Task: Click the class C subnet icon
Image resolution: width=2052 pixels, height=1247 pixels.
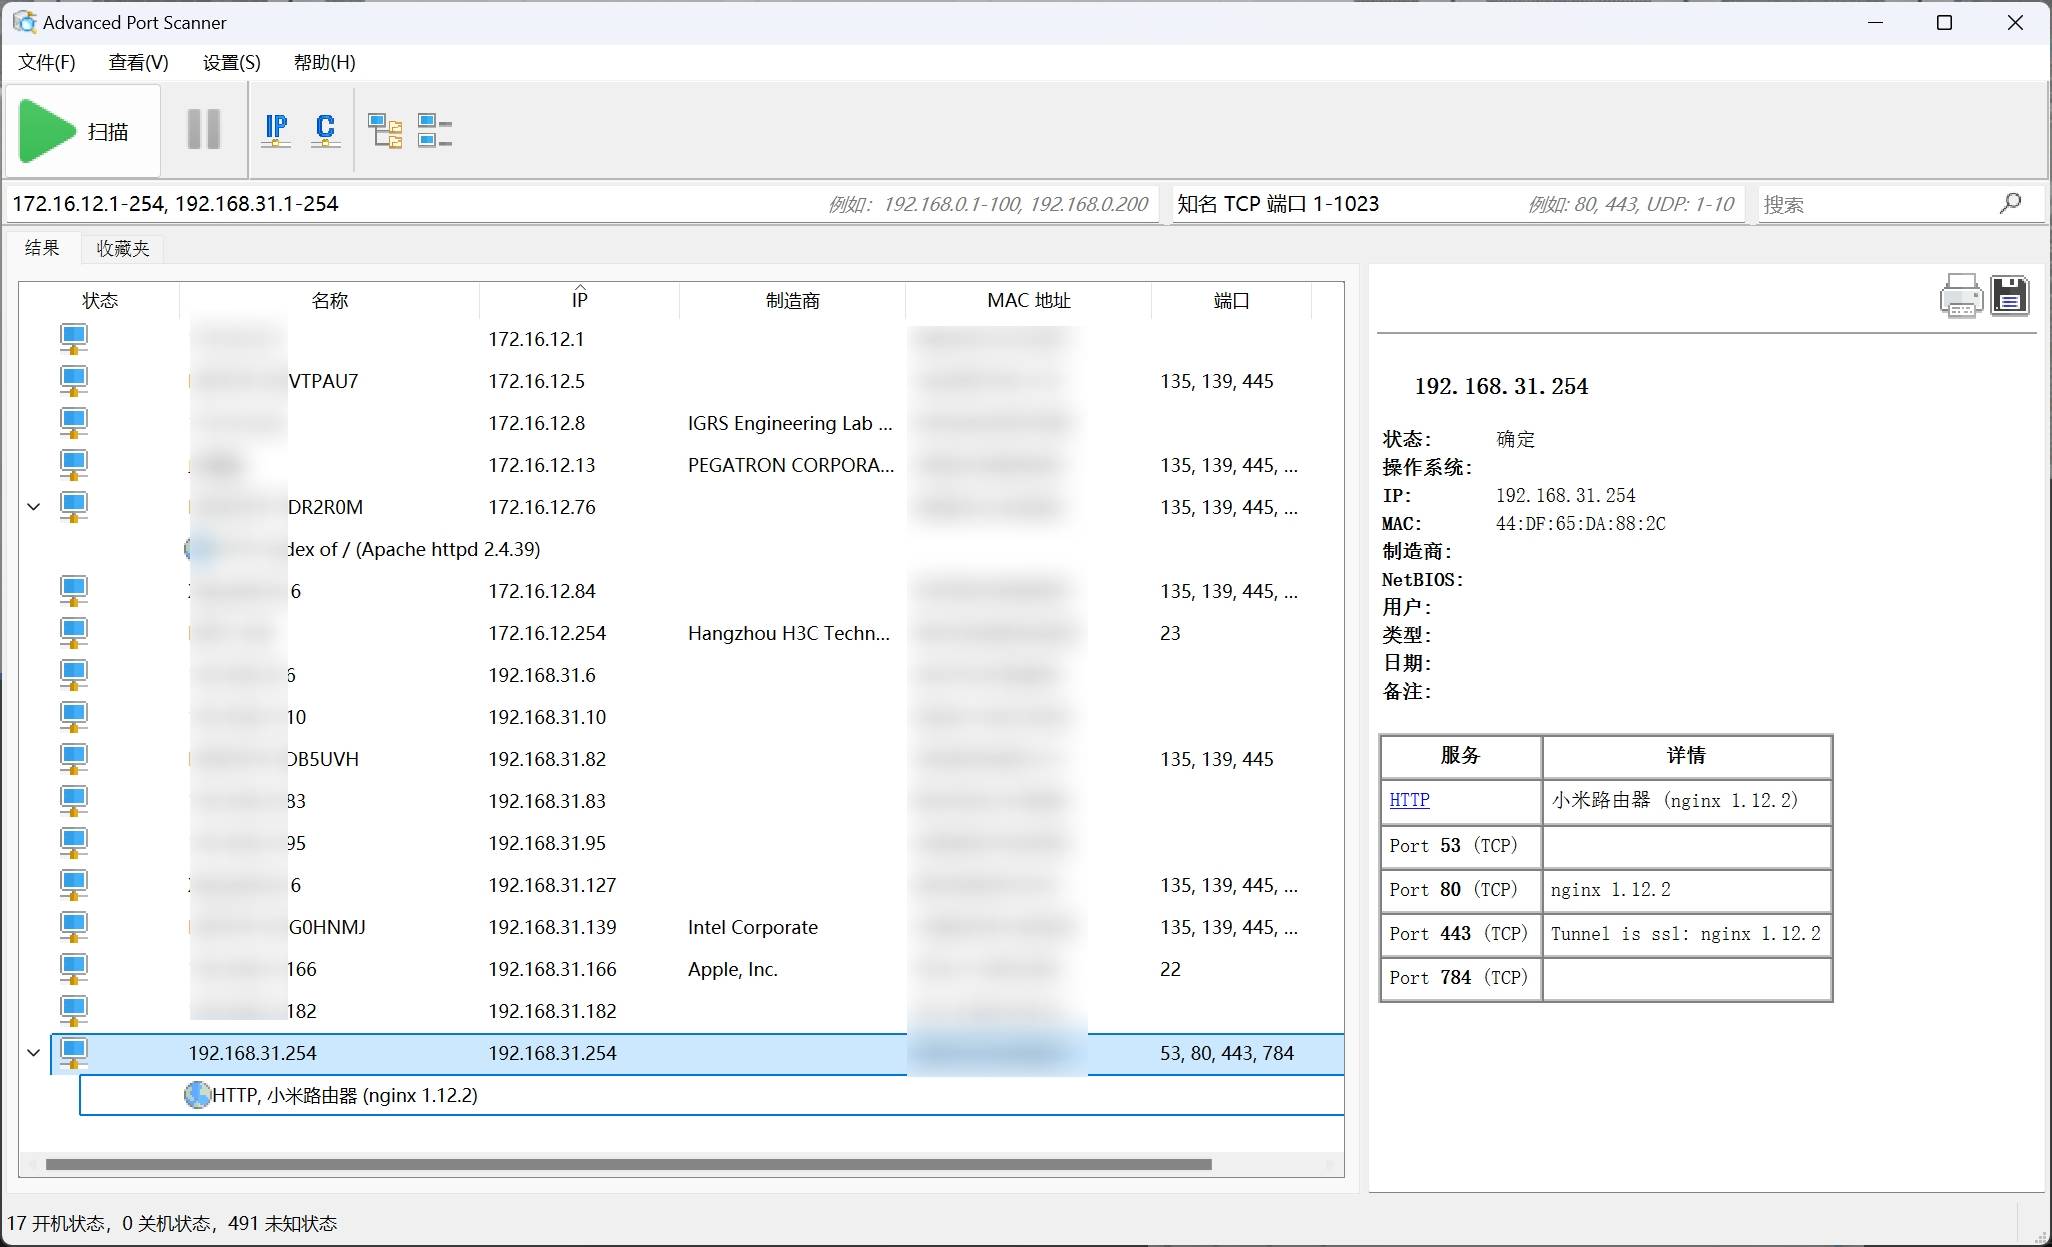Action: [325, 130]
